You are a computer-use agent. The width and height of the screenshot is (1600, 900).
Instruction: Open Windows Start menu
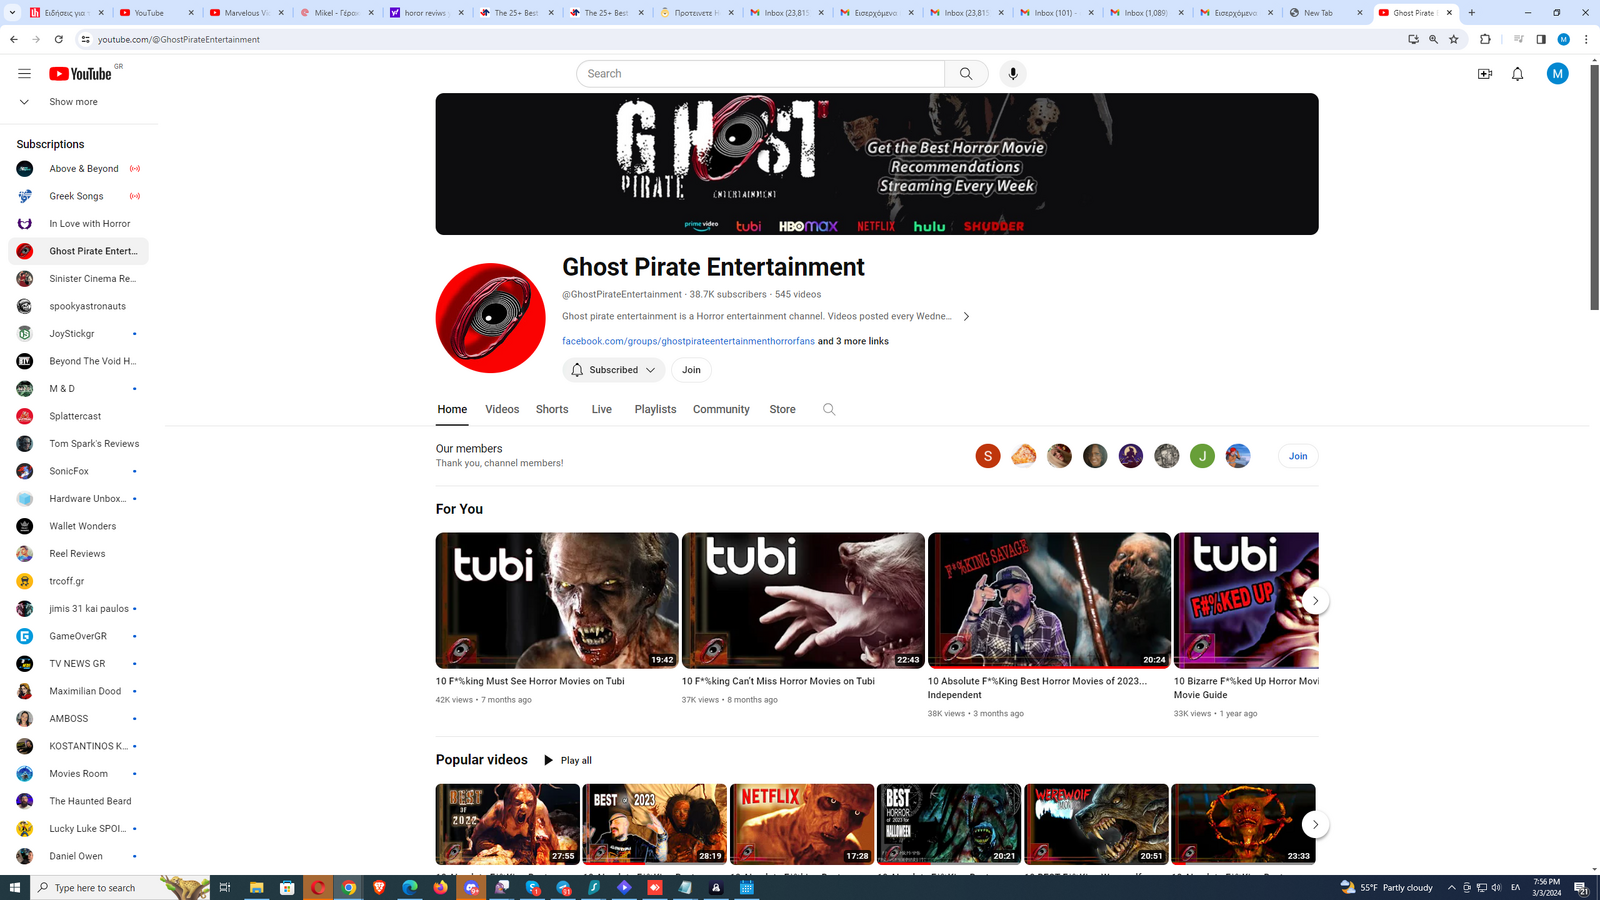pyautogui.click(x=15, y=887)
